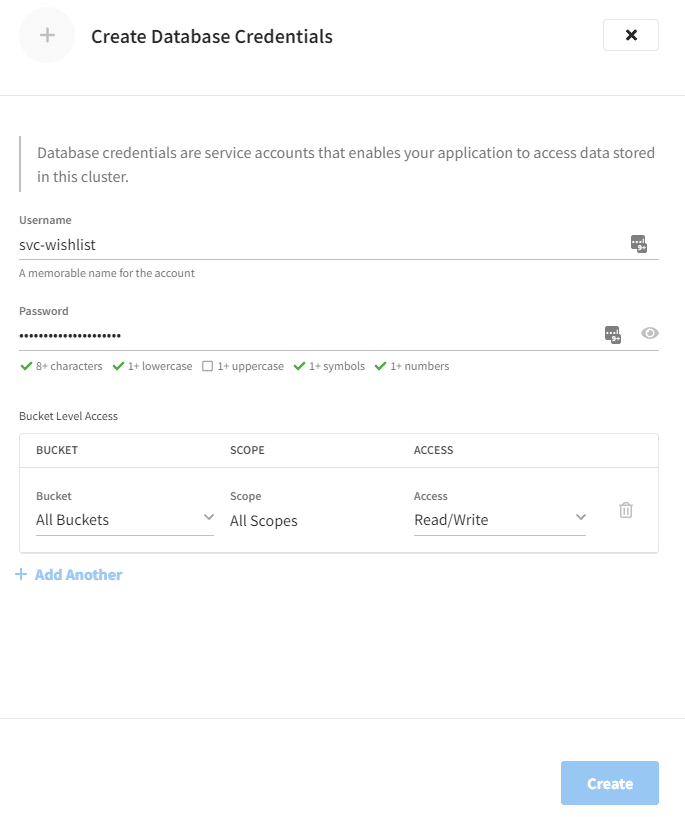The width and height of the screenshot is (685, 817).
Task: Expand the Access selection chevron
Action: pyautogui.click(x=580, y=517)
